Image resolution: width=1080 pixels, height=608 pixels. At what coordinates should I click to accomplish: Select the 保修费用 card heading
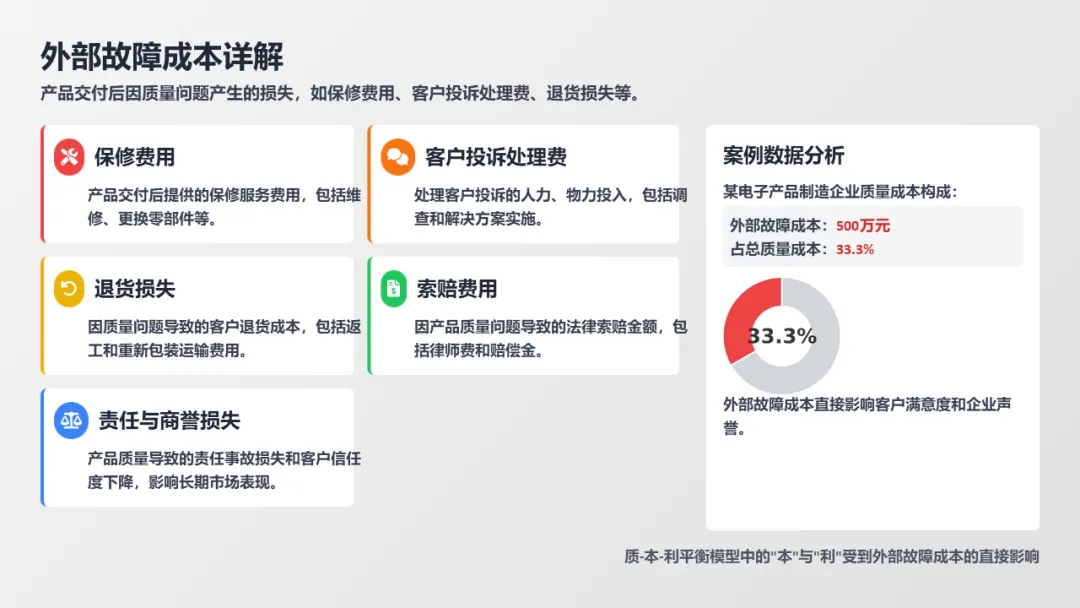pyautogui.click(x=135, y=157)
